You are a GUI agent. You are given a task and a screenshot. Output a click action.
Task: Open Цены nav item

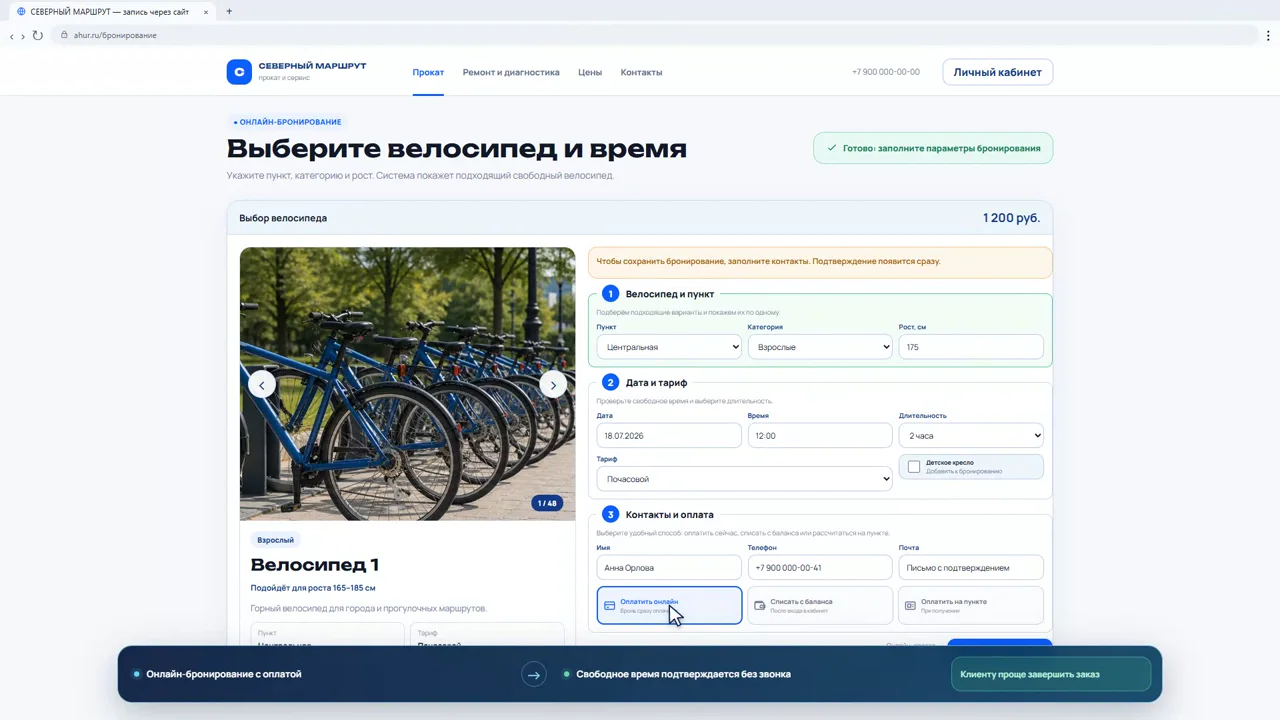tap(590, 72)
